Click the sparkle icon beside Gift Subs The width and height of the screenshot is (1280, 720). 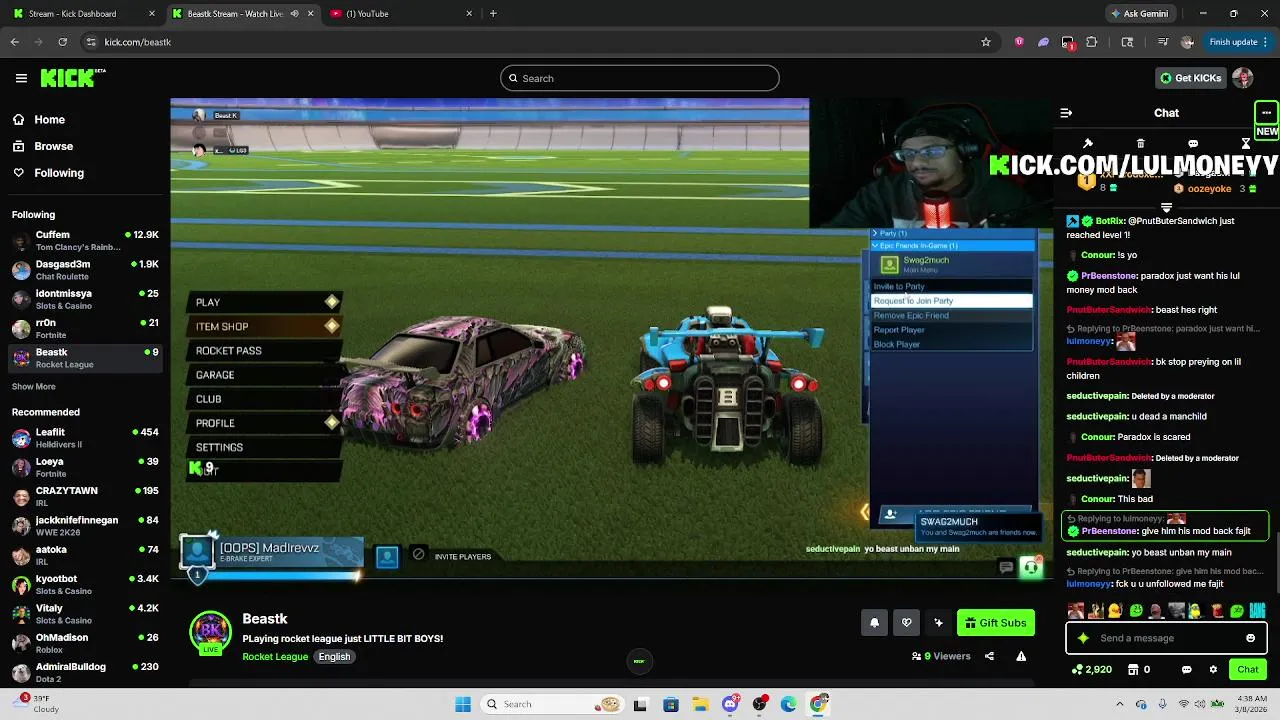click(x=938, y=623)
